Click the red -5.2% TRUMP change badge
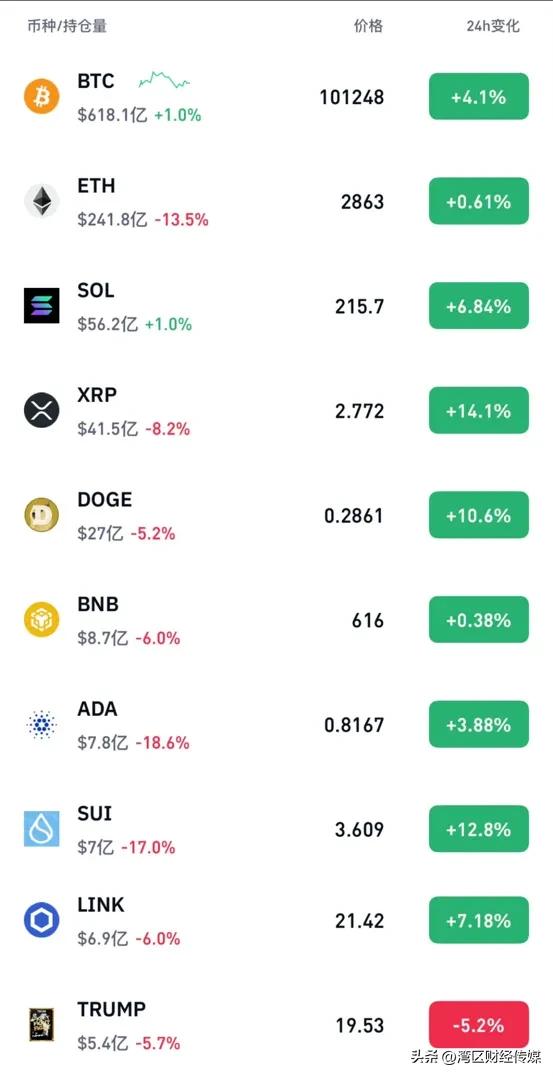 point(479,1025)
